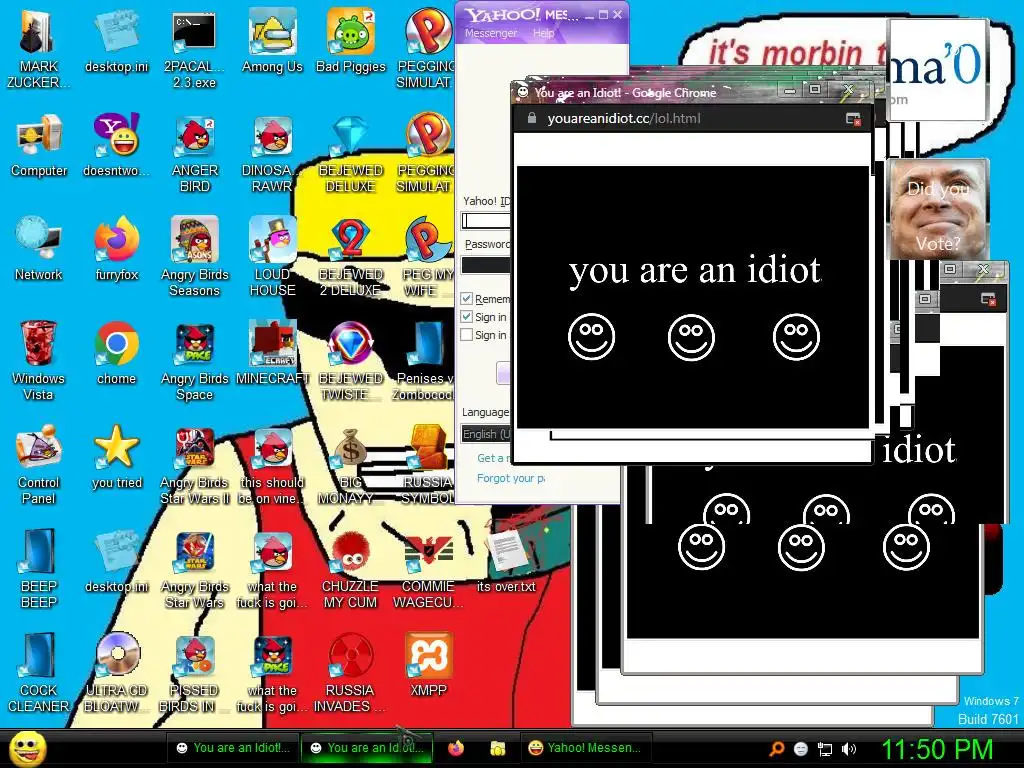
Task: Open the Messenger menu in Yahoo Messenger
Action: pyautogui.click(x=490, y=33)
